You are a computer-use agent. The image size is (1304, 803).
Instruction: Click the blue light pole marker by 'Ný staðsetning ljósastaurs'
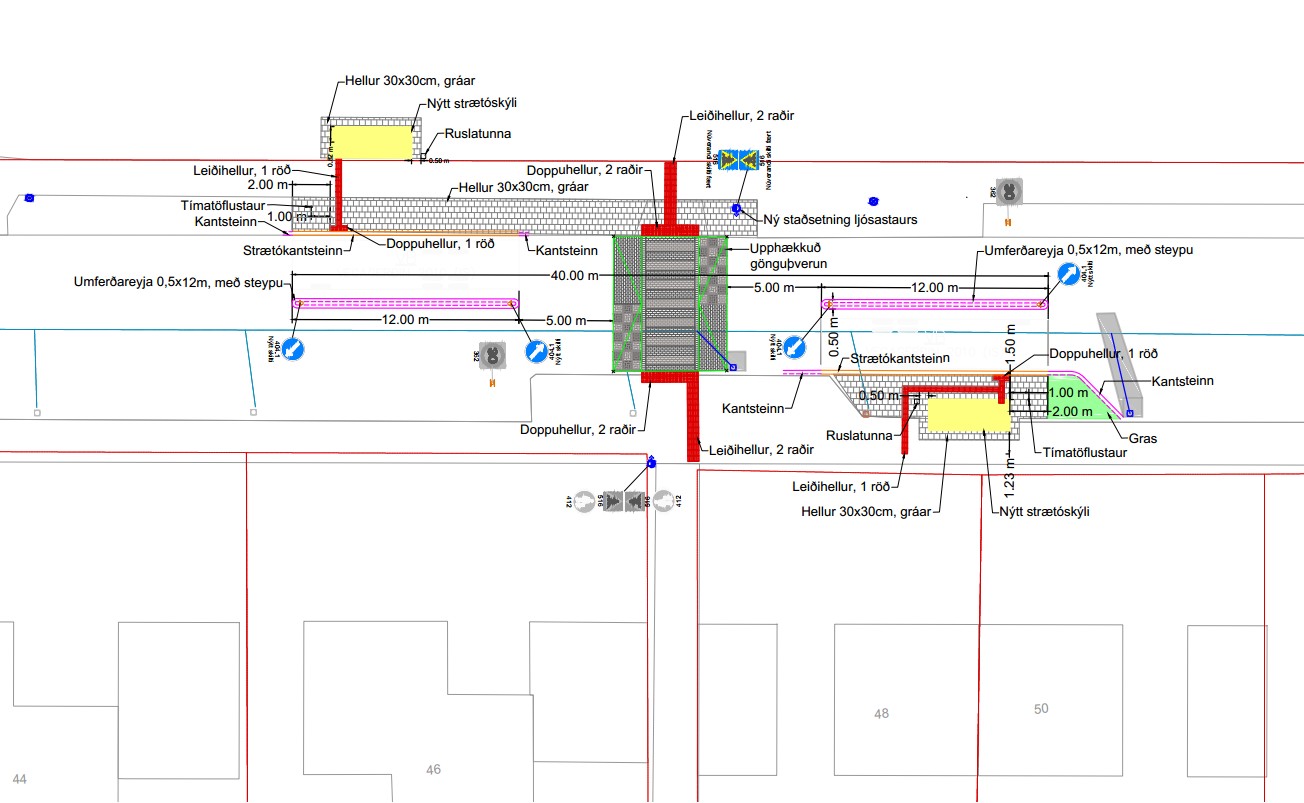pos(736,209)
